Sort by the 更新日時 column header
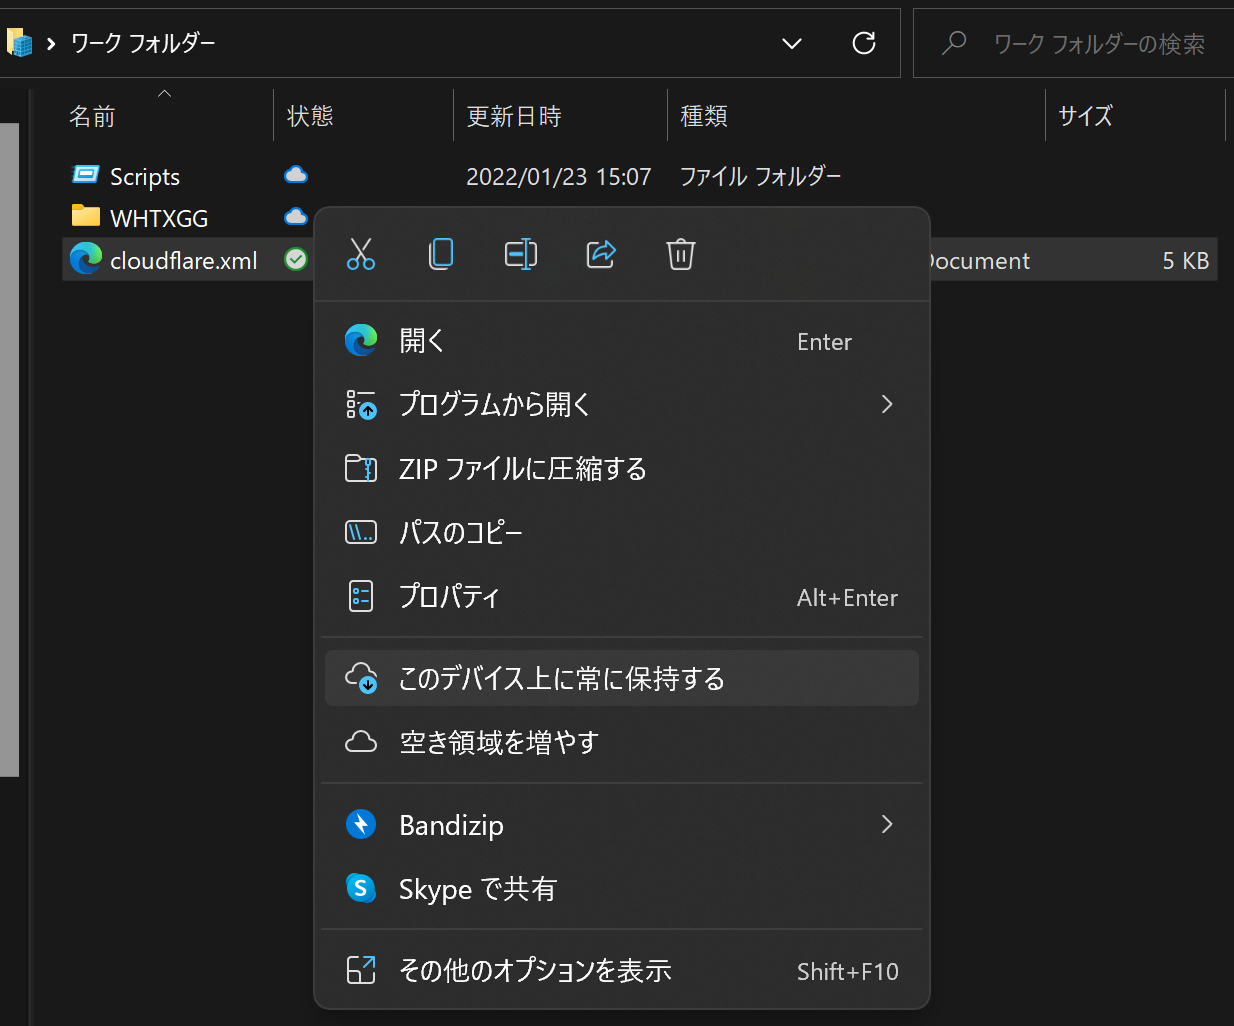This screenshot has width=1234, height=1026. click(560, 116)
